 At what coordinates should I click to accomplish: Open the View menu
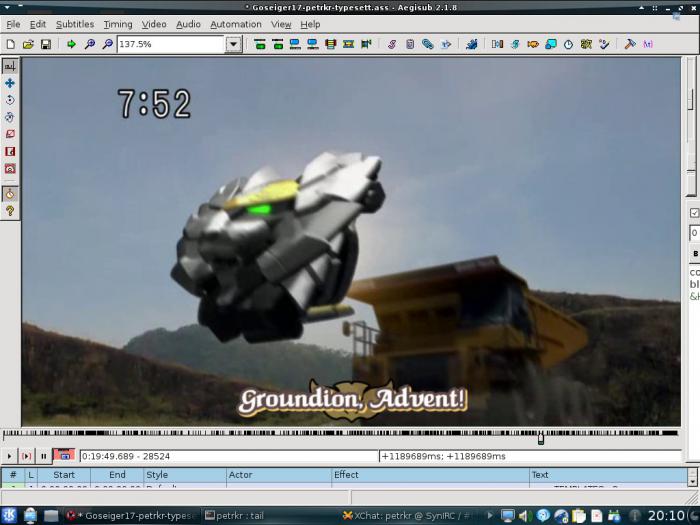281,25
